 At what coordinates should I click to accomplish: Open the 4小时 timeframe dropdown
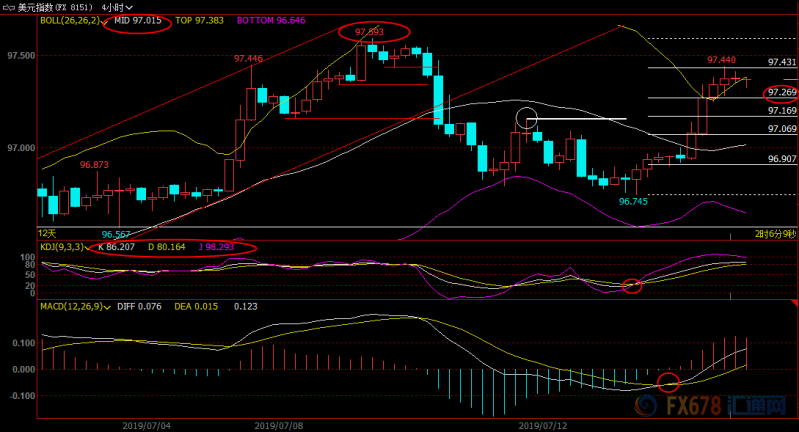click(x=117, y=7)
